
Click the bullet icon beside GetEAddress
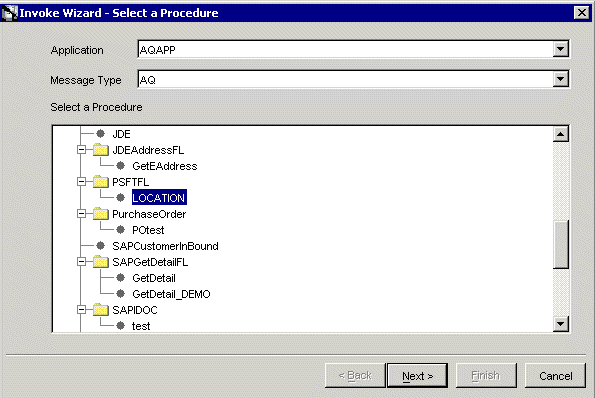(121, 165)
